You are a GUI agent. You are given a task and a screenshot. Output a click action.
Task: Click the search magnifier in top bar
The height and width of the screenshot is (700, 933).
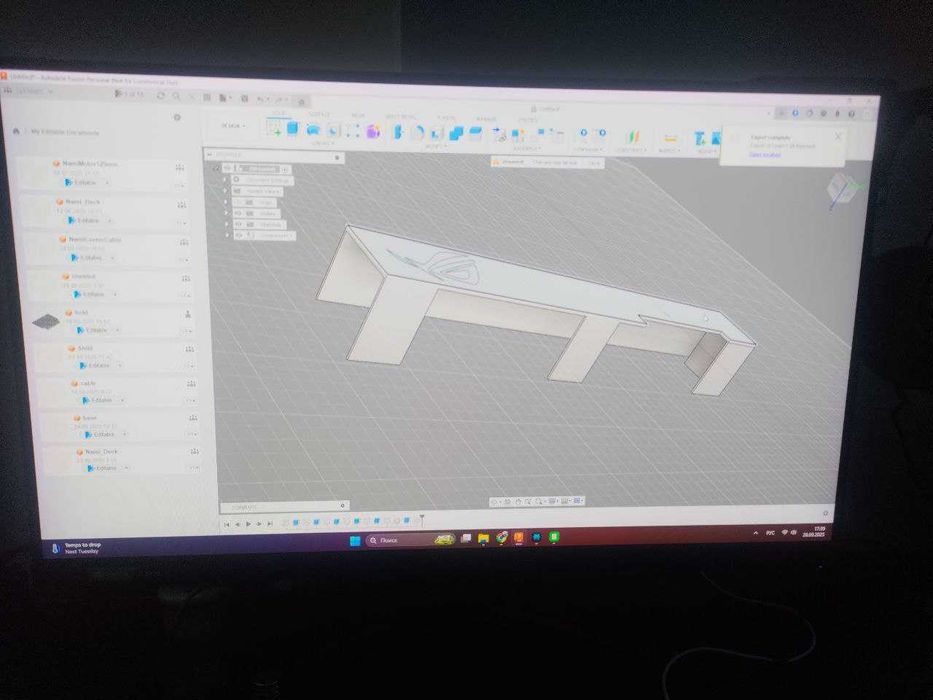pyautogui.click(x=176, y=96)
